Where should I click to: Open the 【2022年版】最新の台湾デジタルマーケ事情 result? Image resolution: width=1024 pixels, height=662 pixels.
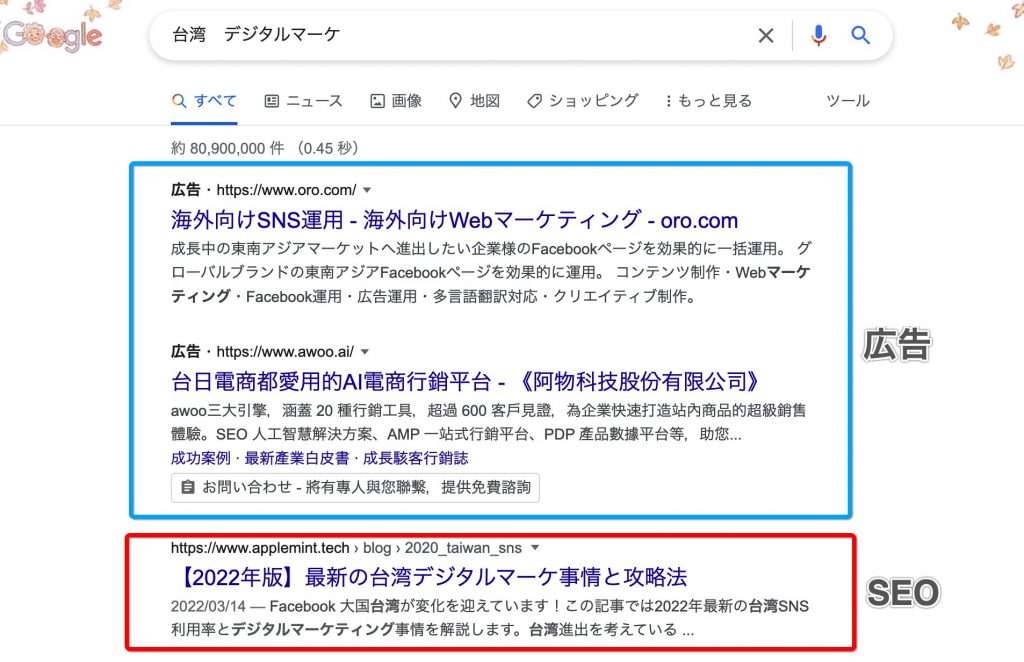[x=429, y=577]
